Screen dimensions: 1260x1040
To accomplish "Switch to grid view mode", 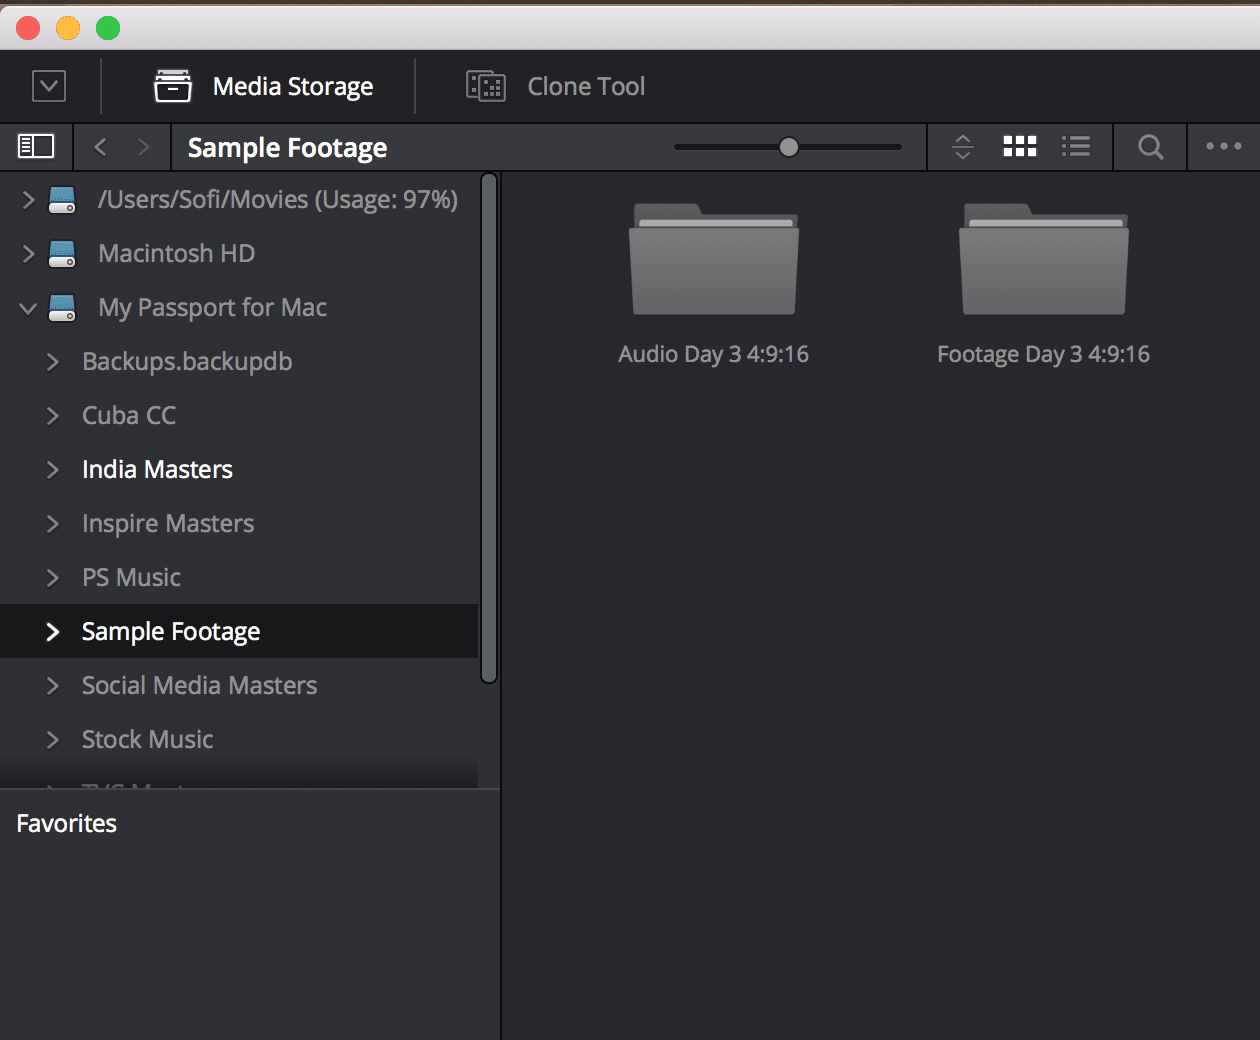I will [x=1019, y=146].
